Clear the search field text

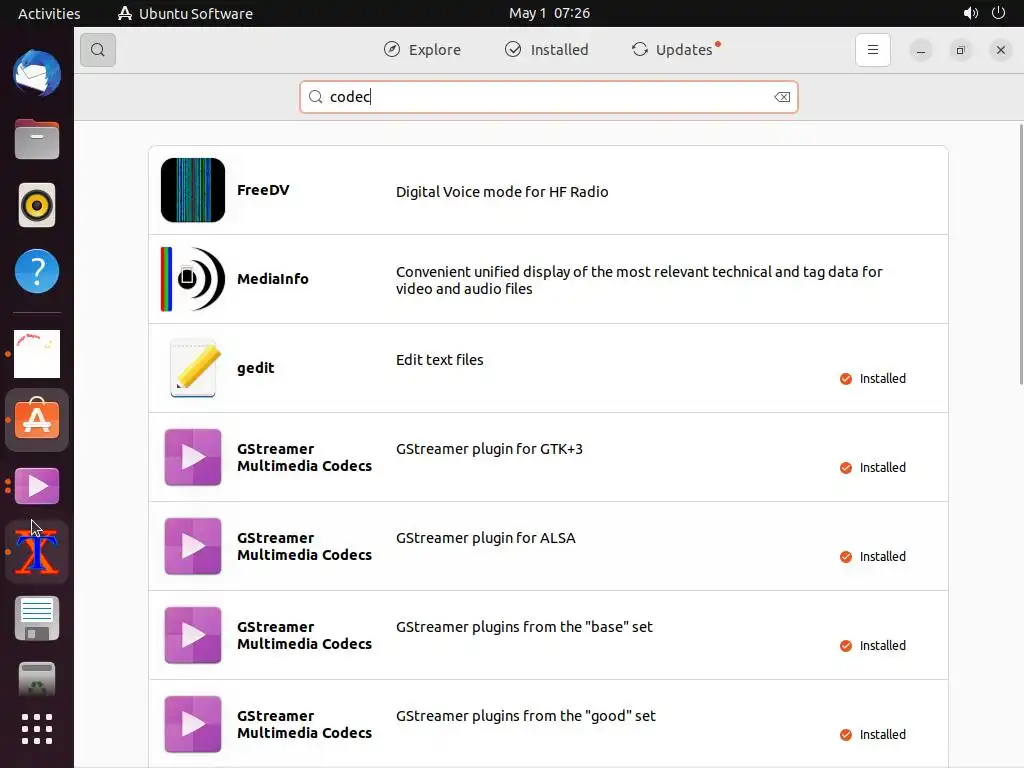pyautogui.click(x=782, y=97)
